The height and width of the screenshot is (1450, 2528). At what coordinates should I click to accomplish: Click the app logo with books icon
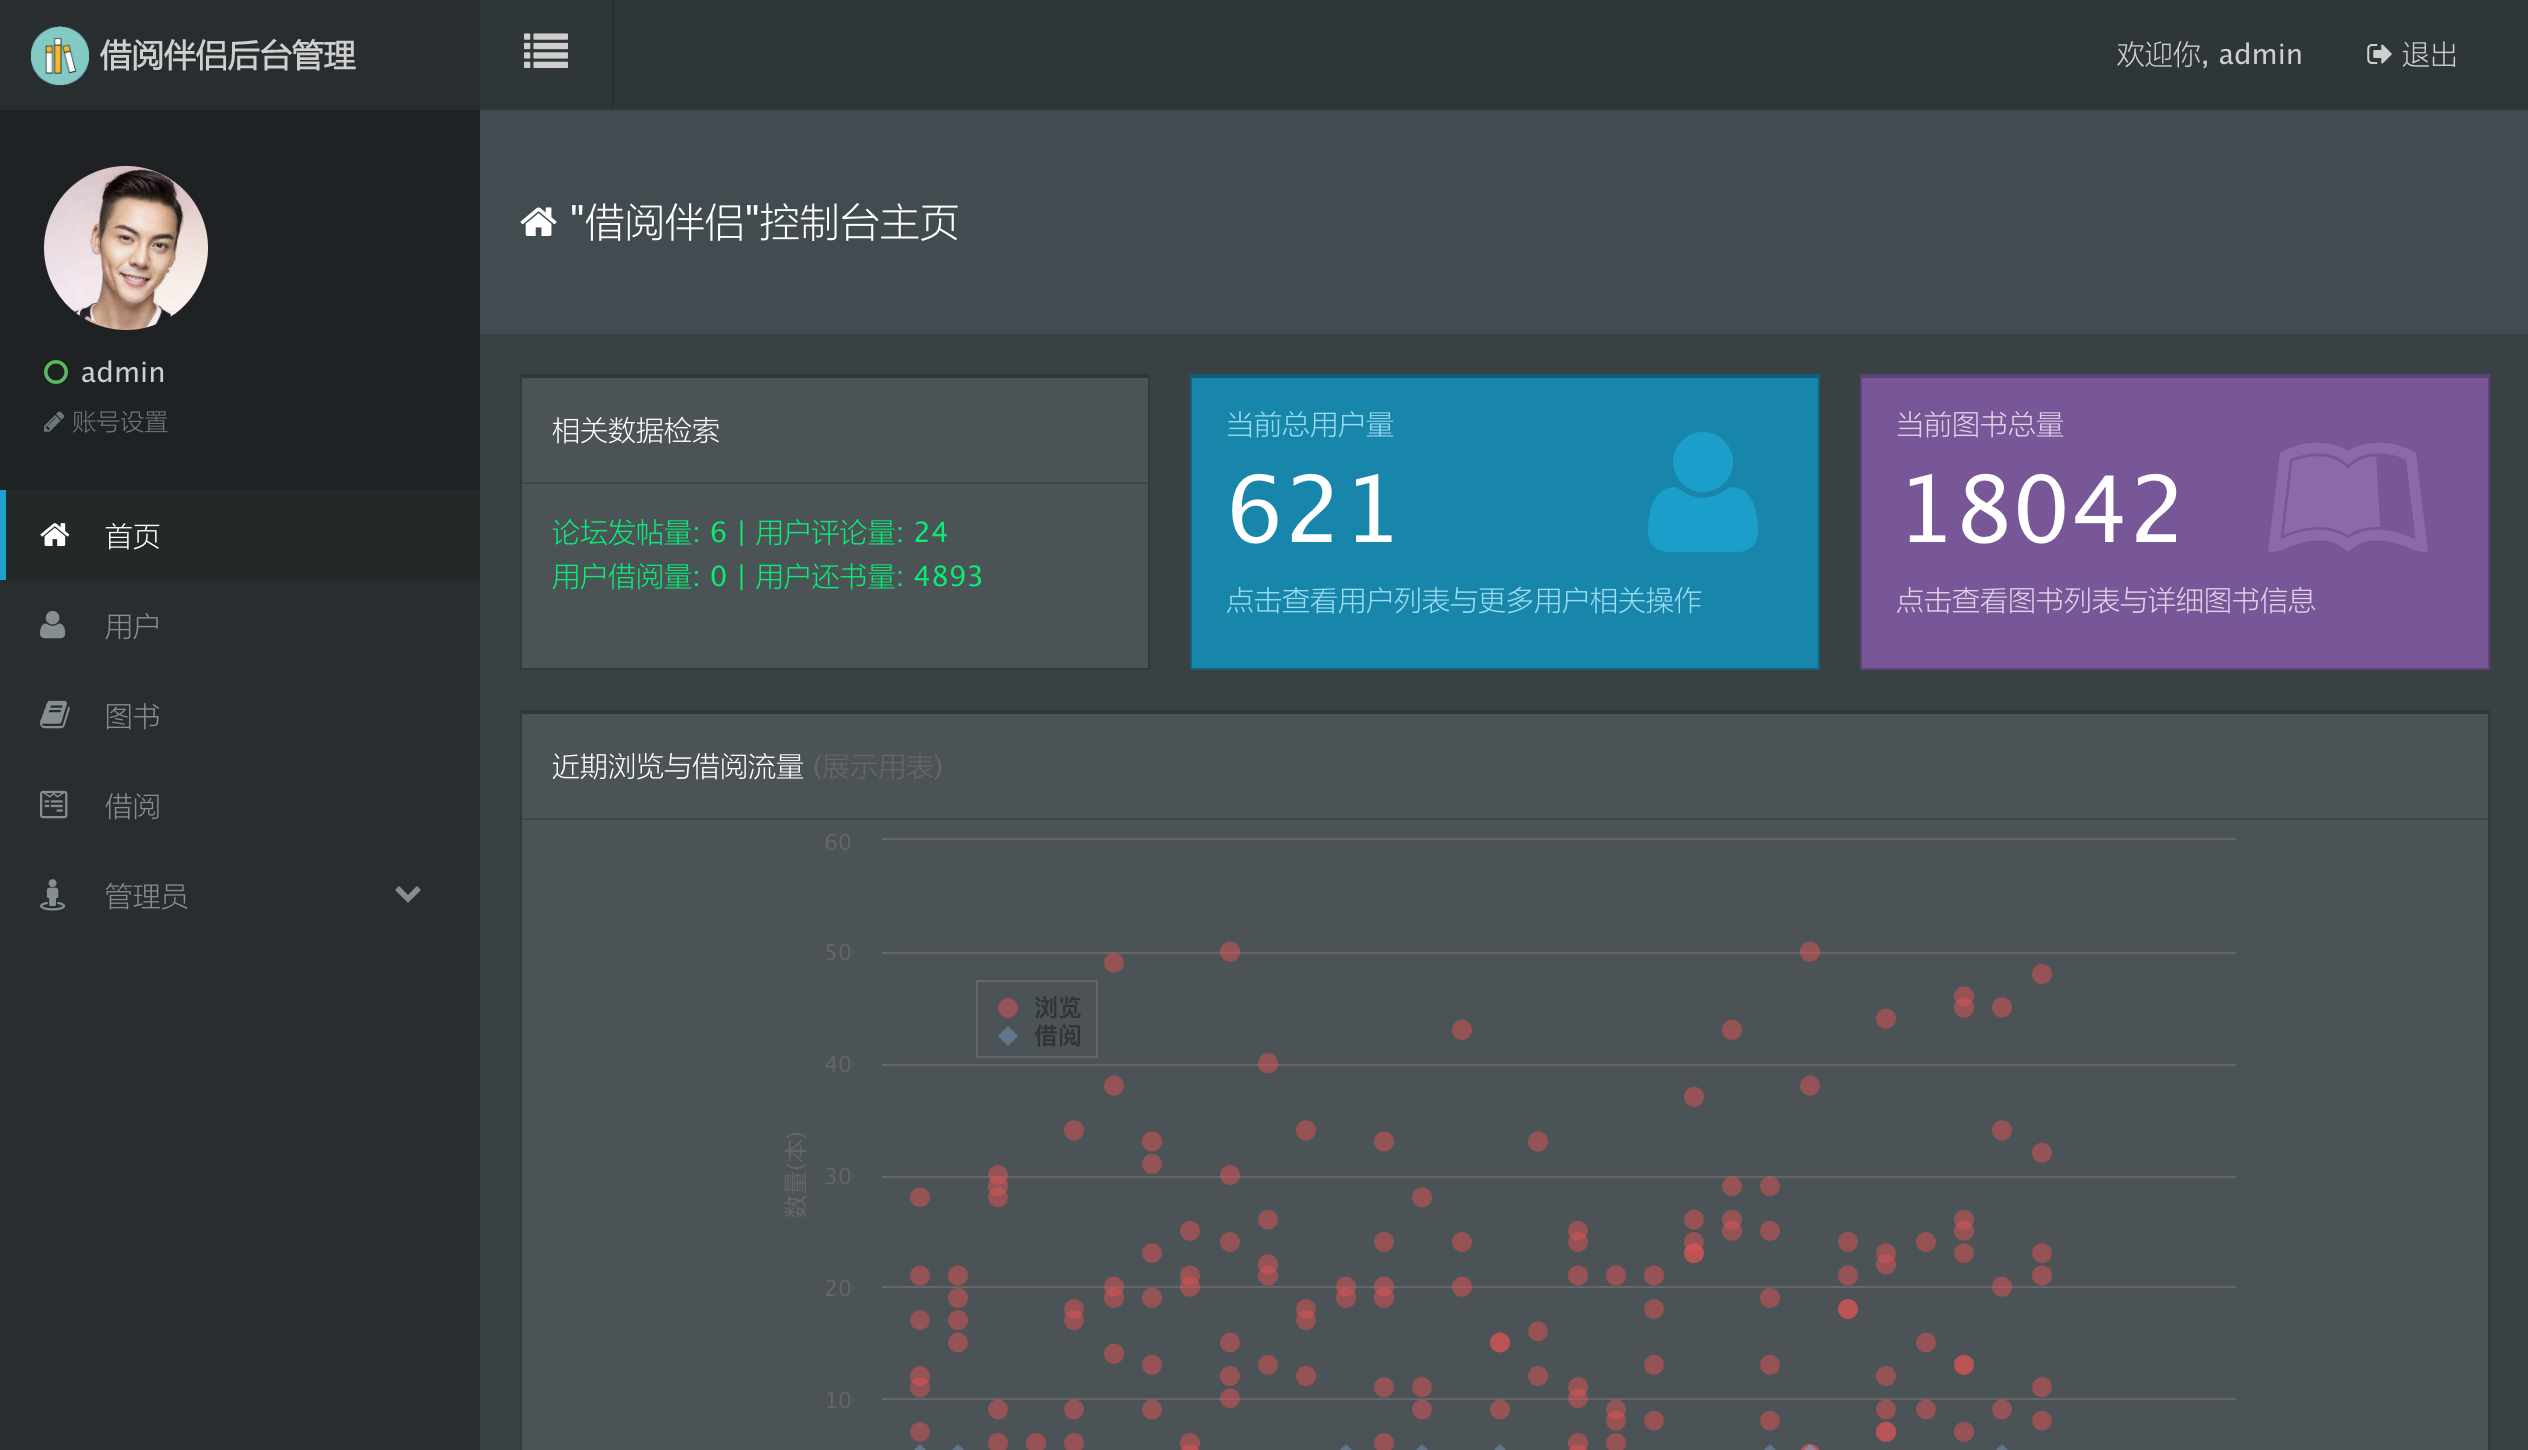59,55
